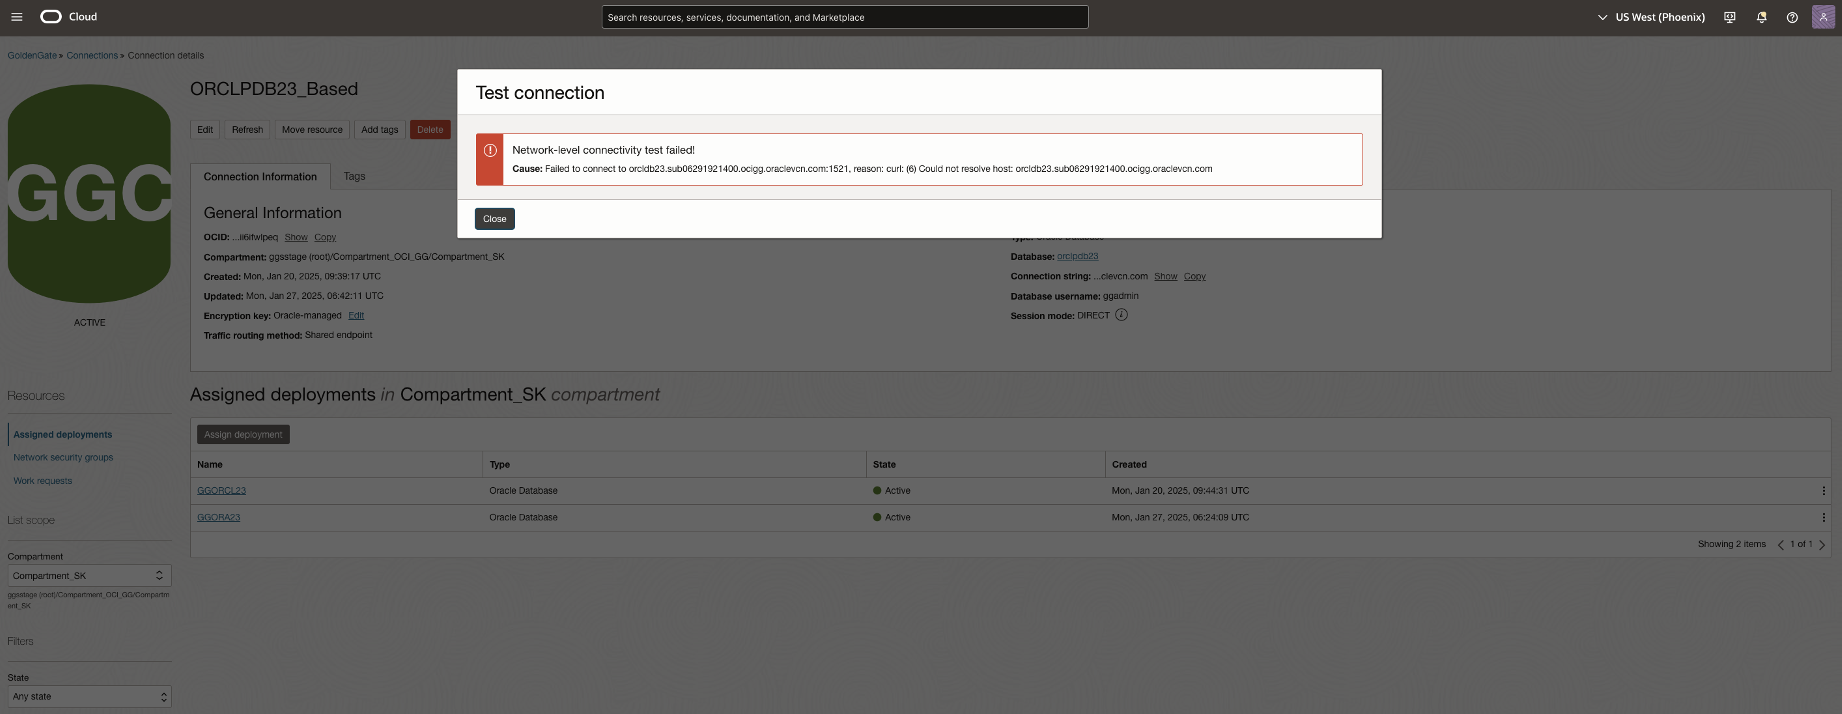1842x714 pixels.
Task: Open the Compartment_SK compartment selector
Action: tap(89, 576)
